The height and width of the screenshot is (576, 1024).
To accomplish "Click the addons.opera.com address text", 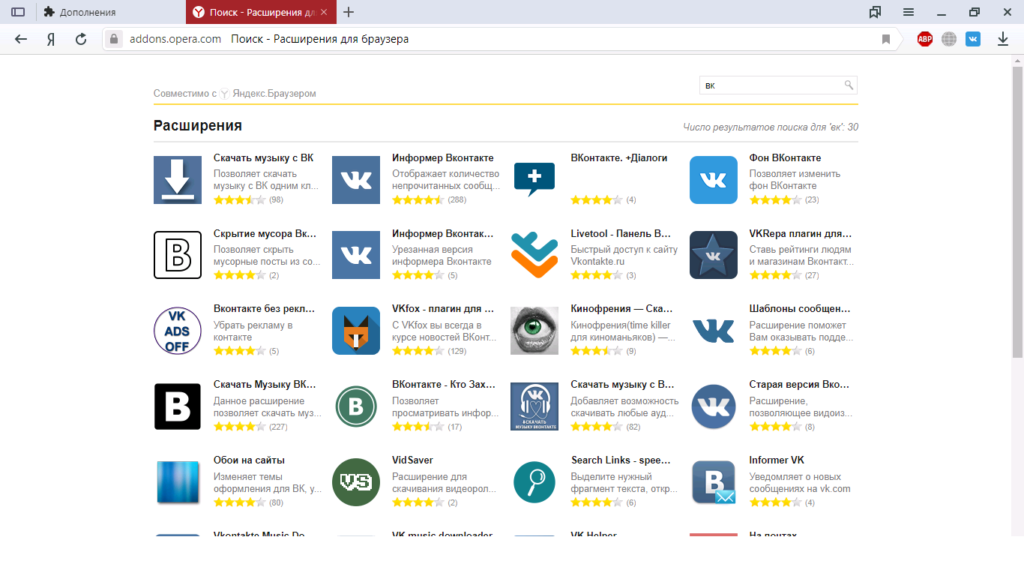I will point(175,39).
